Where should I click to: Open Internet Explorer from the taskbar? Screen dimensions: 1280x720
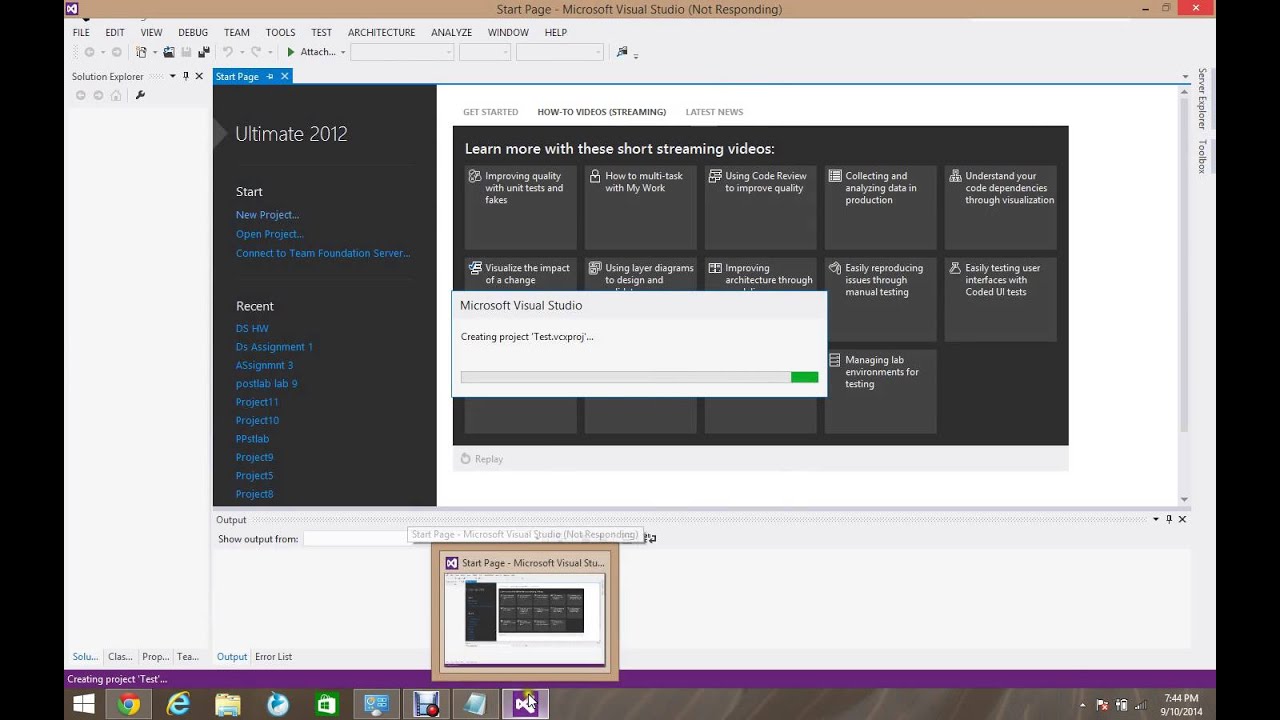click(x=178, y=704)
